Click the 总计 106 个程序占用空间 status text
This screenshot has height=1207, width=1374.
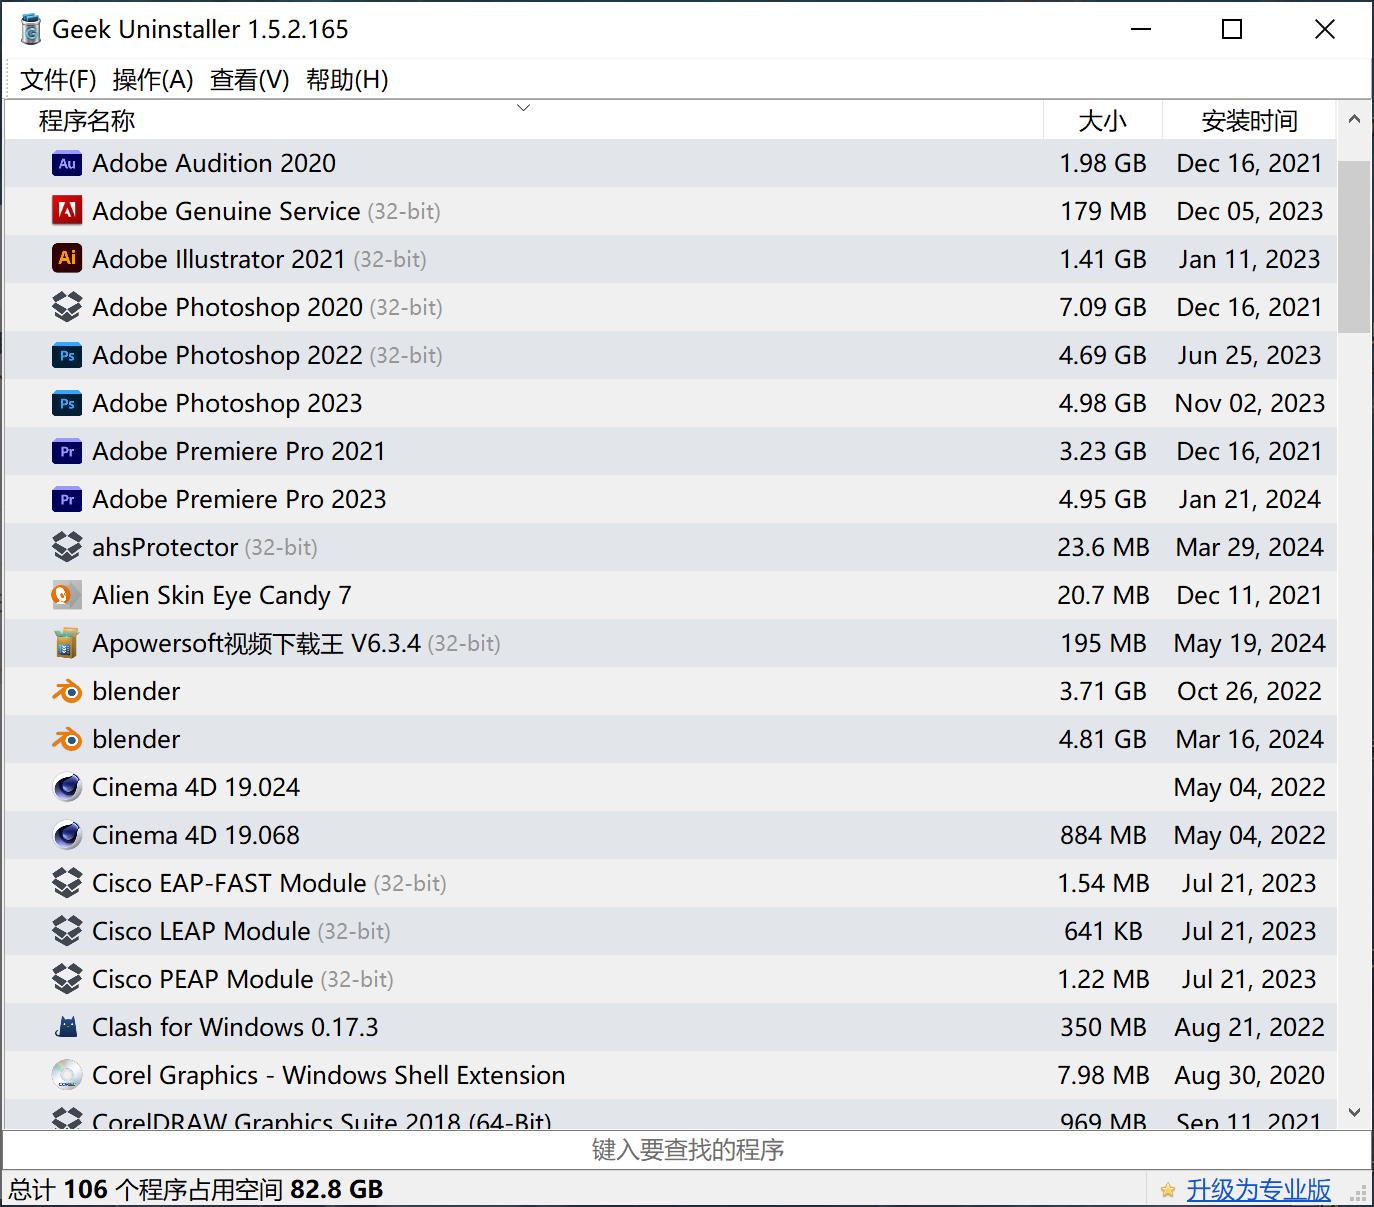[196, 1190]
